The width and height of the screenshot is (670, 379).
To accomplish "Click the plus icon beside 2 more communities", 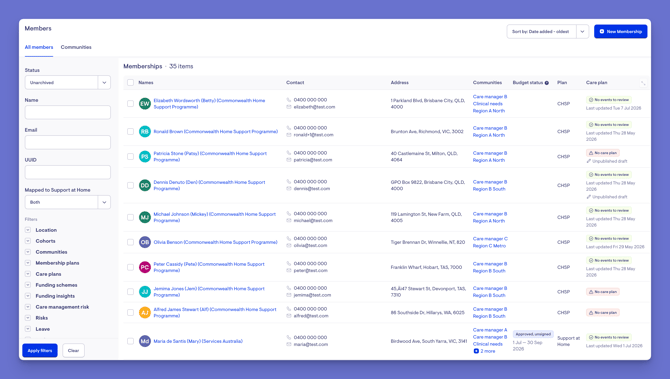I will coord(476,351).
